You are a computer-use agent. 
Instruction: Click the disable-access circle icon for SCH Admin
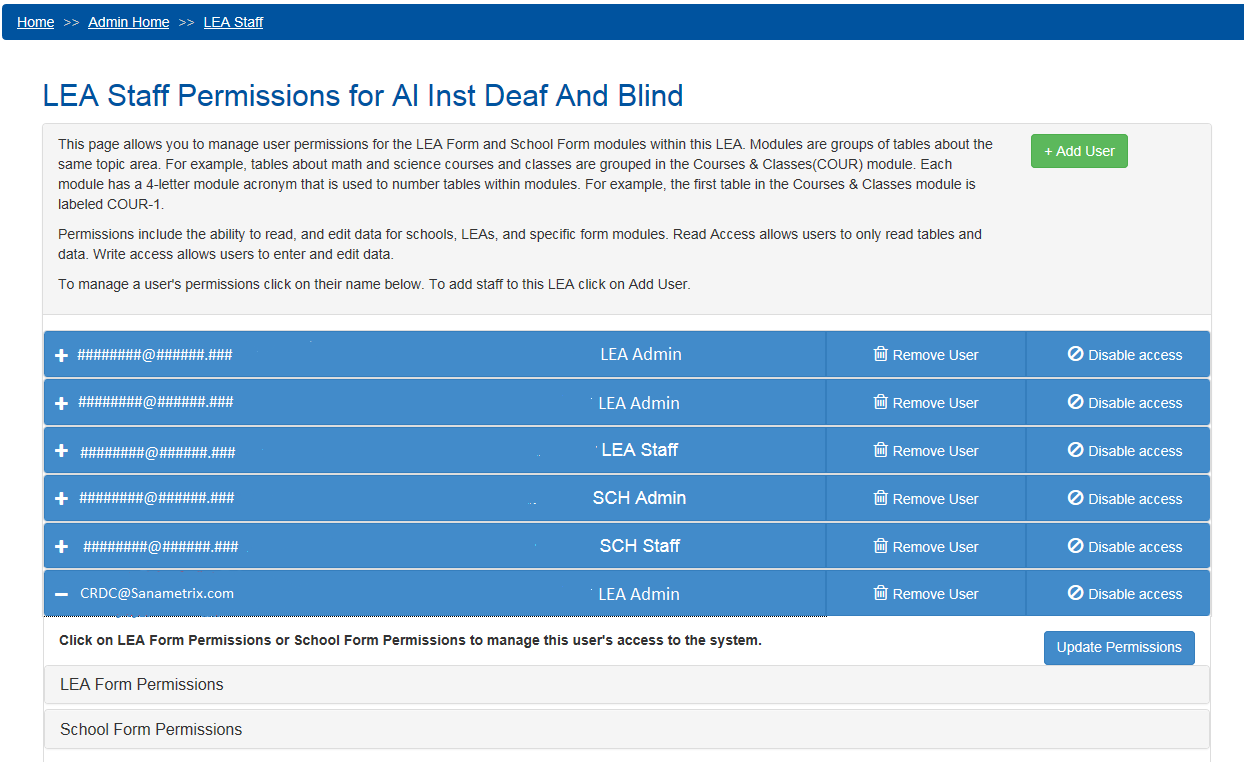point(1076,498)
